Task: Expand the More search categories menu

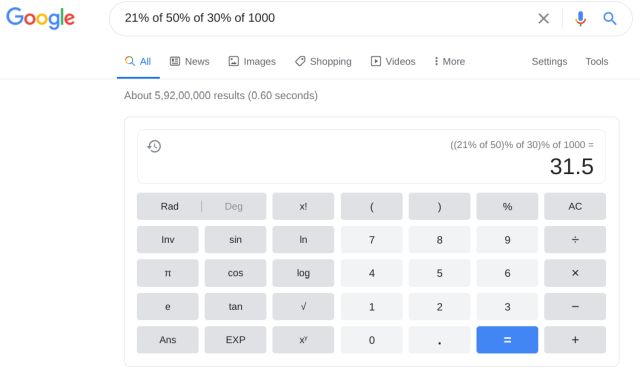Action: (449, 61)
